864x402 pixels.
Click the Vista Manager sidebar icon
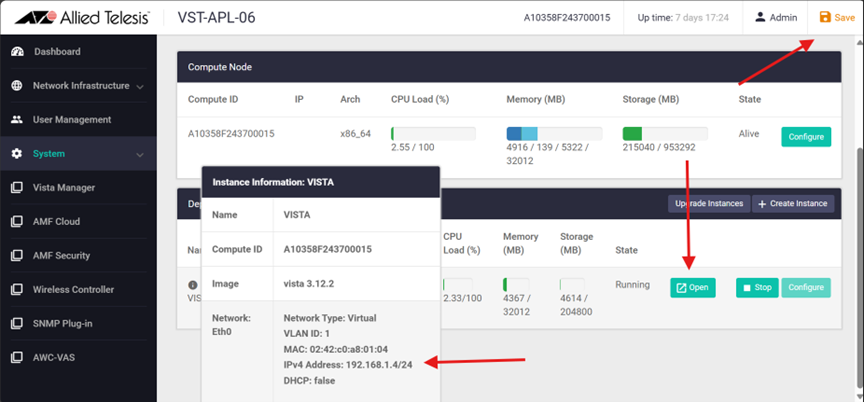(17, 188)
